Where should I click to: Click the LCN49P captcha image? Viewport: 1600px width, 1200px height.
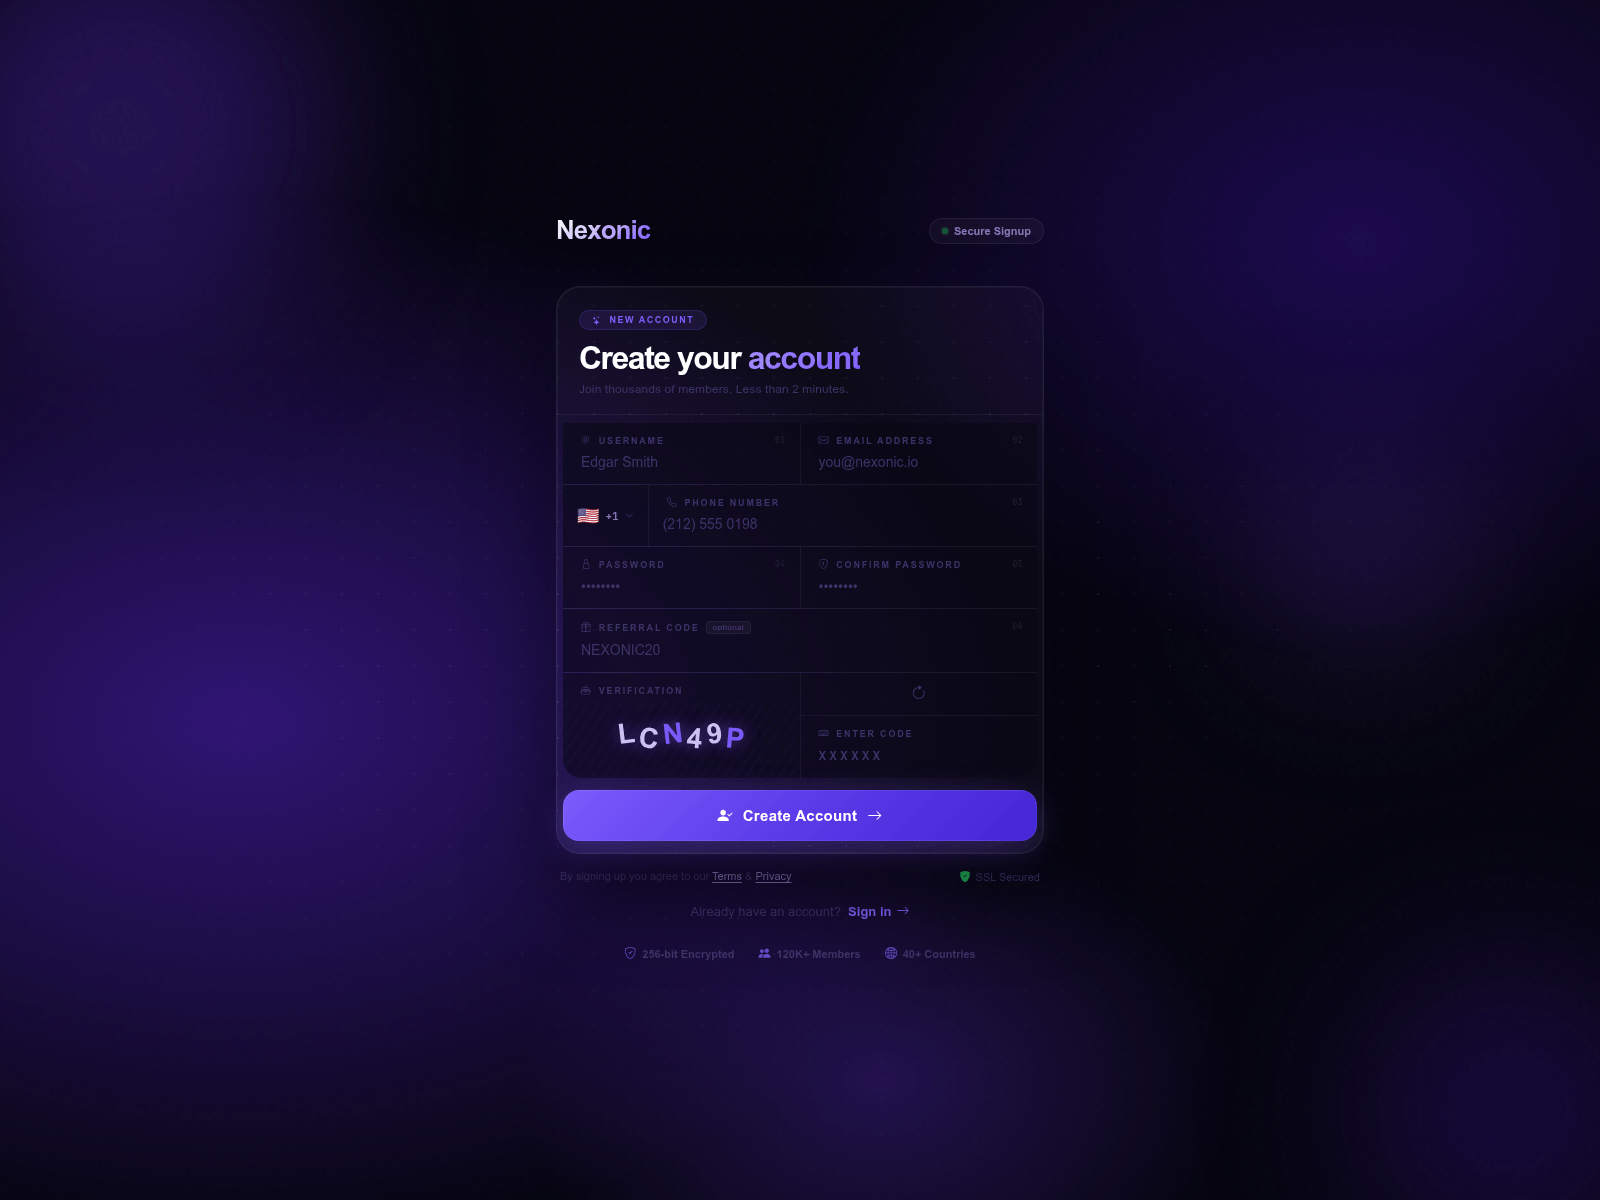682,736
